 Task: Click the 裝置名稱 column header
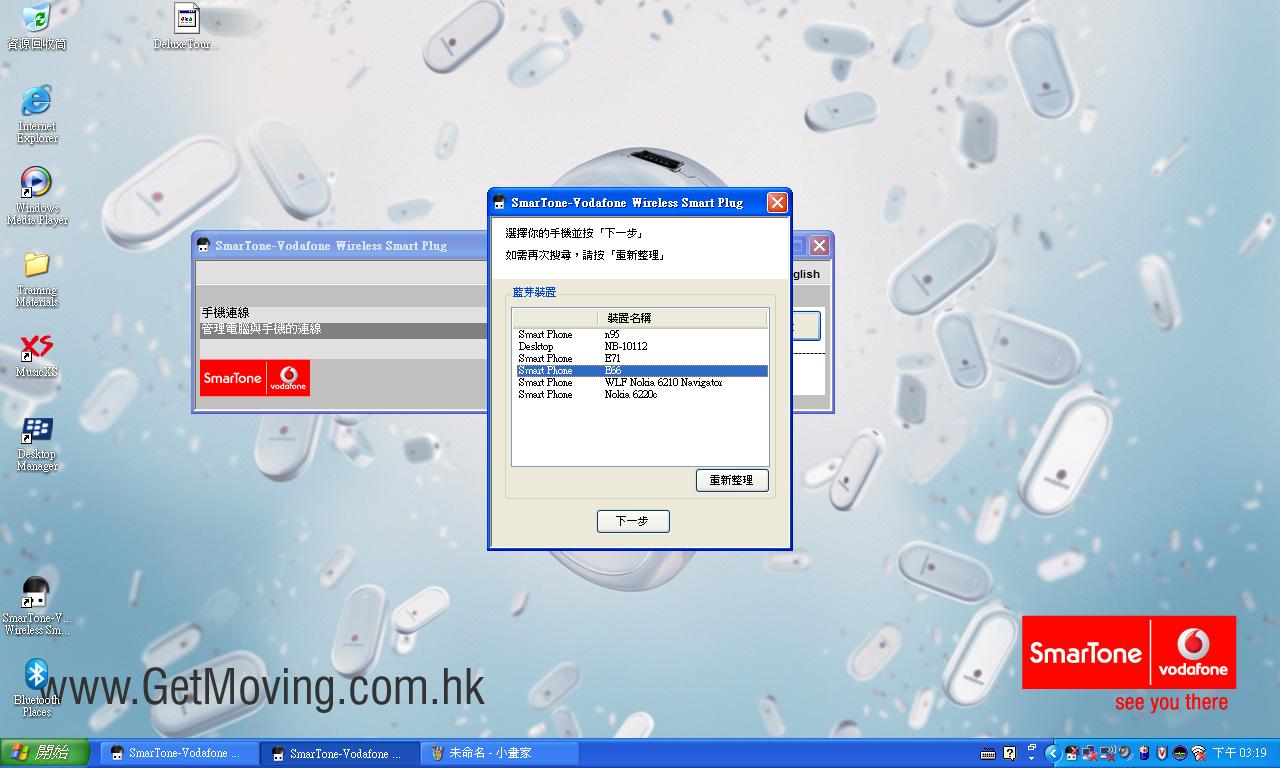pos(629,318)
